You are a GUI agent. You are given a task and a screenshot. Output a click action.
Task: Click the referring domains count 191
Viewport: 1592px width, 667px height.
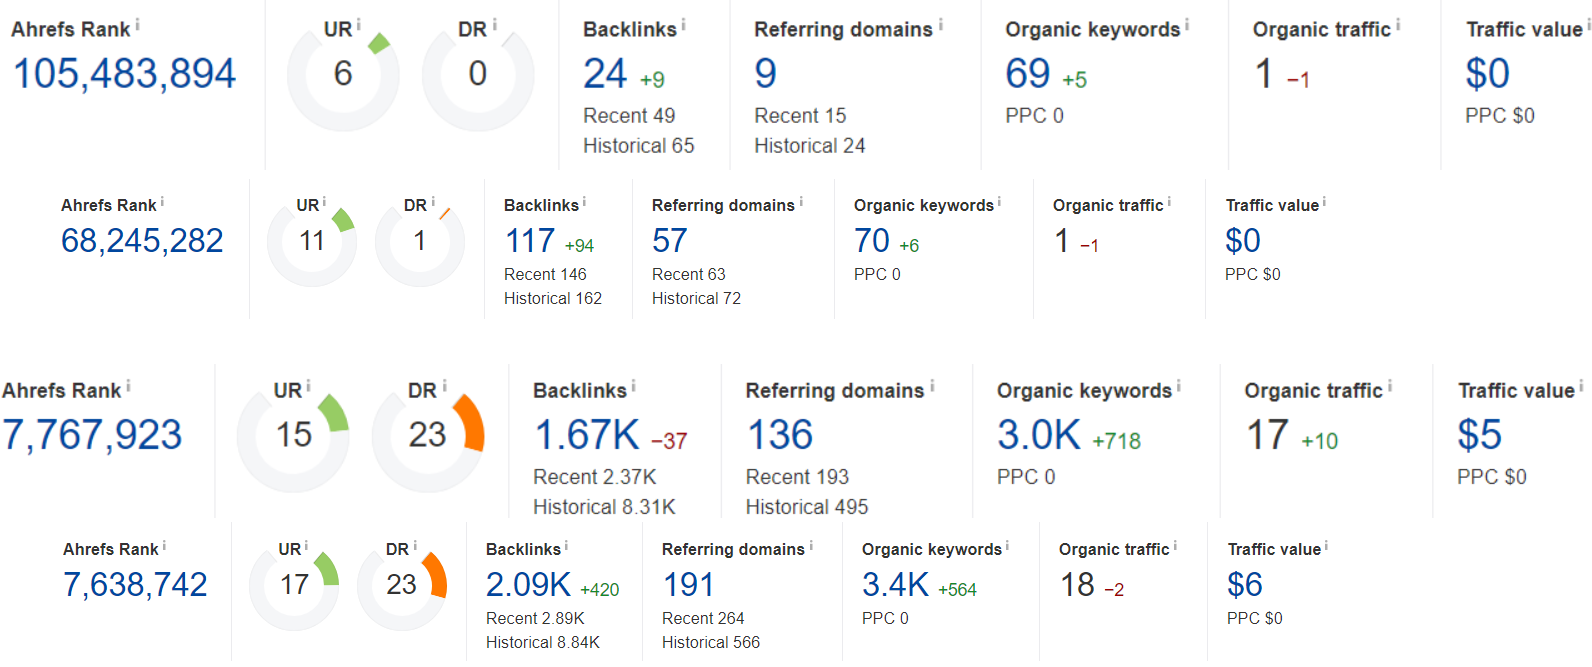pos(689,585)
